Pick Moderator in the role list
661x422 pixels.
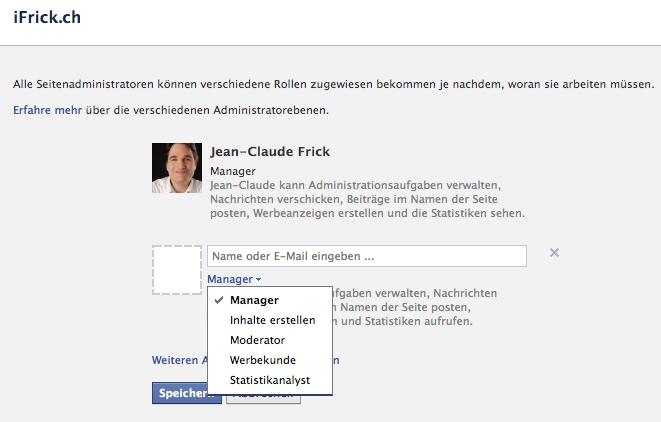(x=257, y=340)
